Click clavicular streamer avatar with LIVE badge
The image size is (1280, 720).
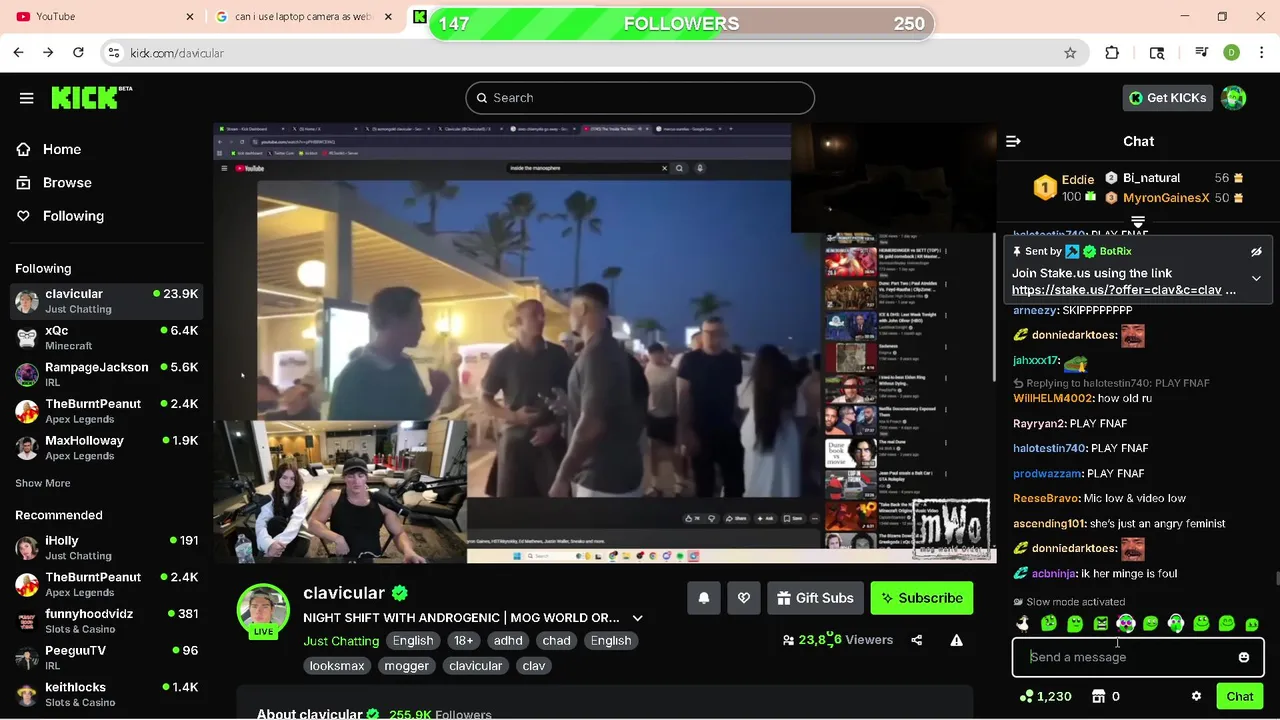coord(263,610)
